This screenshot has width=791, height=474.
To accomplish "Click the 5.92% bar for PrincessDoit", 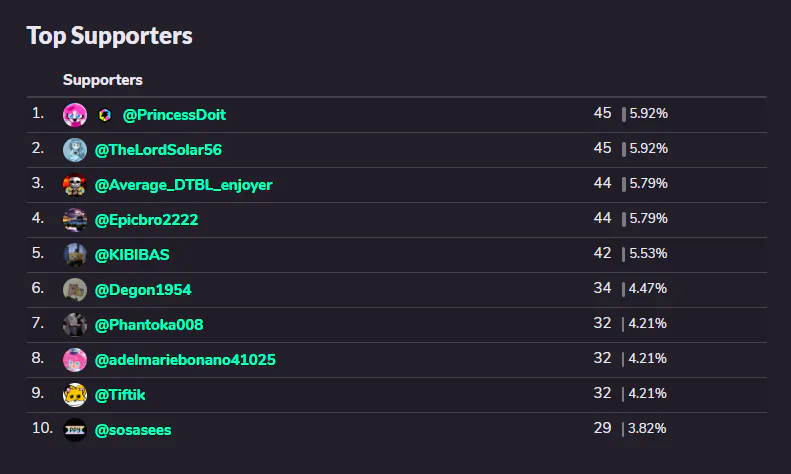I will (x=624, y=114).
